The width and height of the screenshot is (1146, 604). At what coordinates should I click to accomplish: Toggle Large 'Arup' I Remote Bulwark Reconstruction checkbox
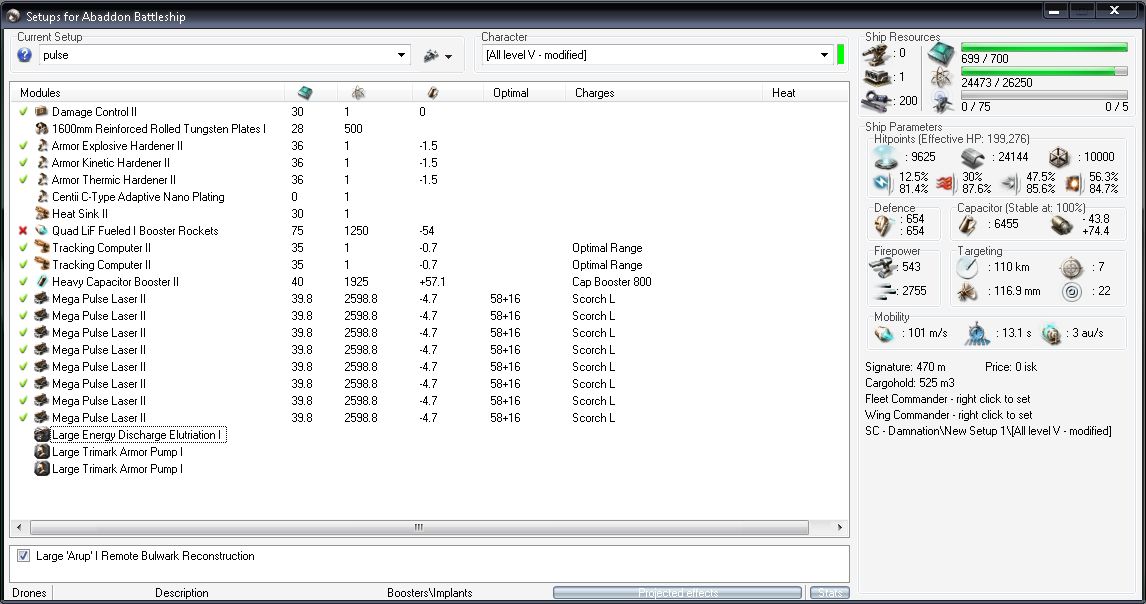[23, 556]
